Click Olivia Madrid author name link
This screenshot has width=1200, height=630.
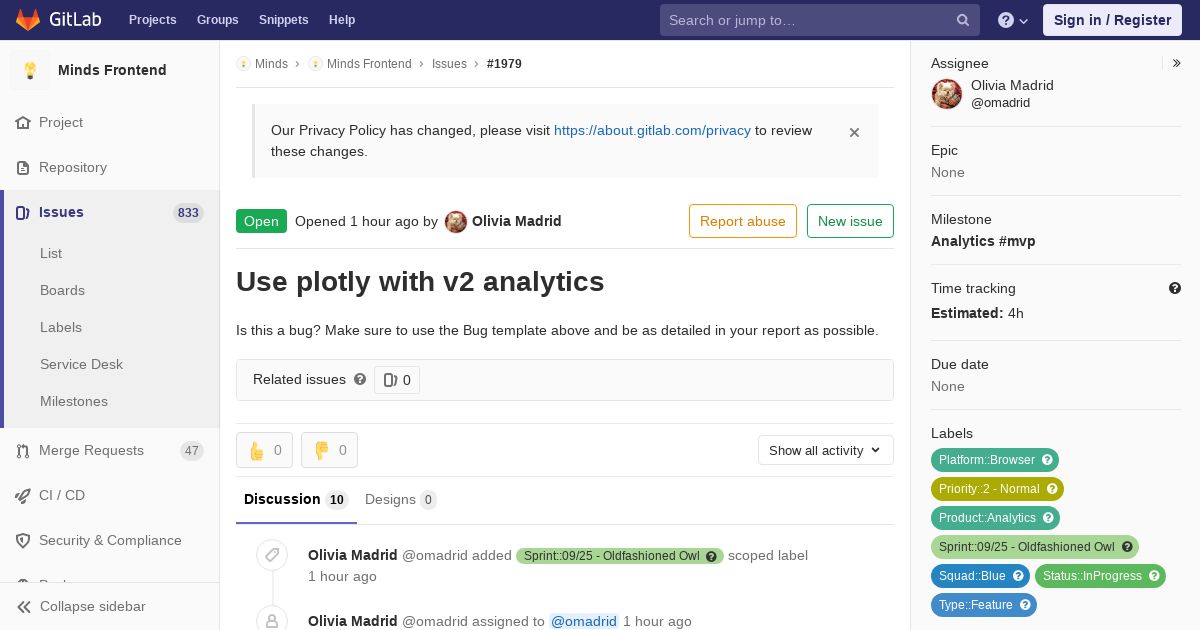tap(516, 221)
